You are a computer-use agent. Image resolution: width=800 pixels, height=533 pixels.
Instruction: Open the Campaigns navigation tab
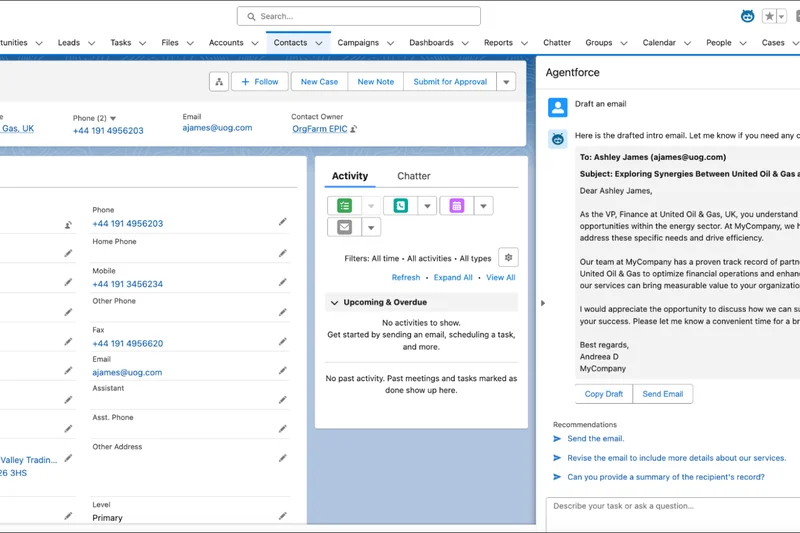pyautogui.click(x=358, y=43)
